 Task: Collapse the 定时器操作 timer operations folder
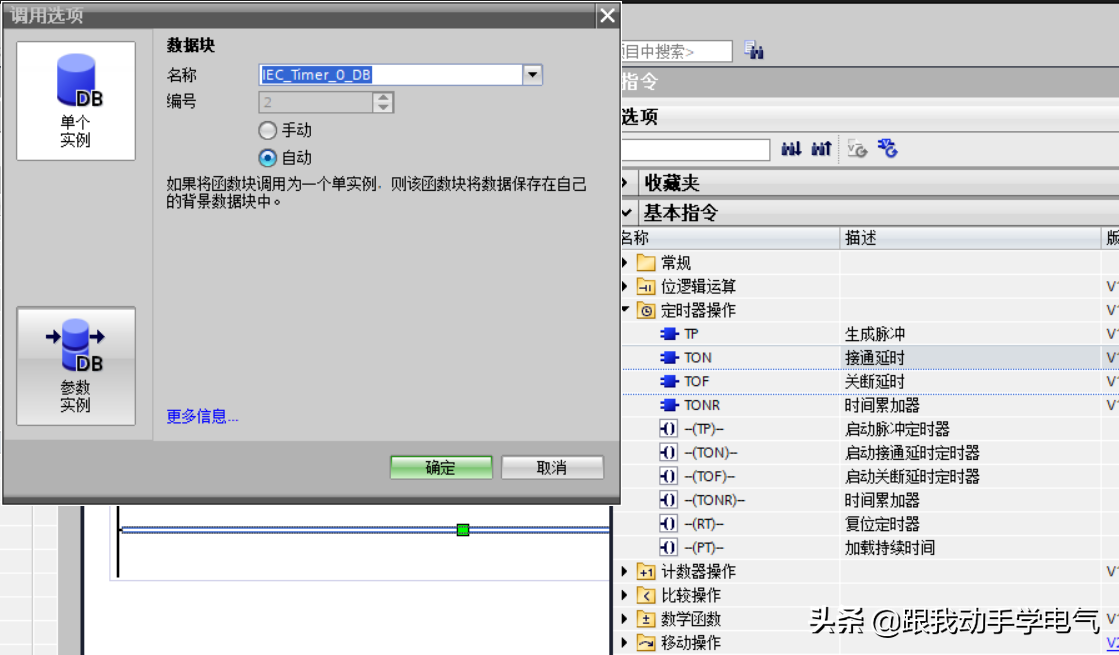point(626,310)
